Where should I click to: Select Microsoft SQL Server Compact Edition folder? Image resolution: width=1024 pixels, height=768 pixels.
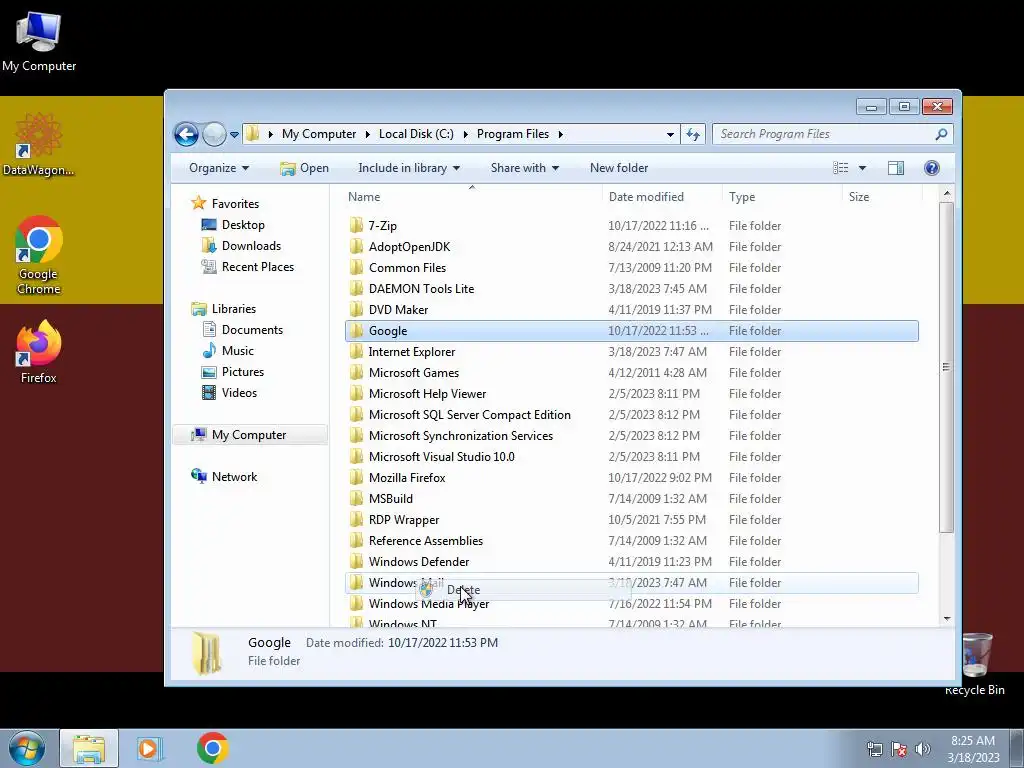click(x=470, y=415)
